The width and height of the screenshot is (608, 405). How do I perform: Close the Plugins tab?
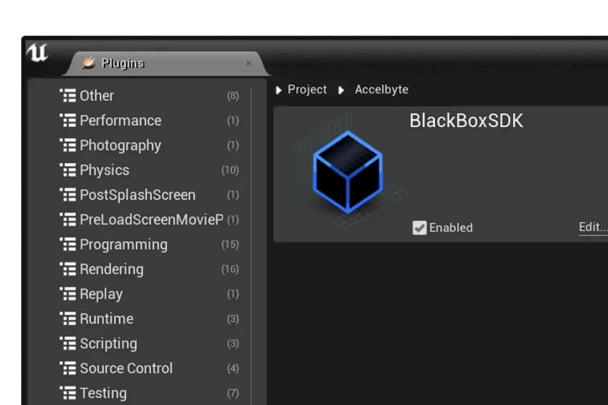[249, 63]
